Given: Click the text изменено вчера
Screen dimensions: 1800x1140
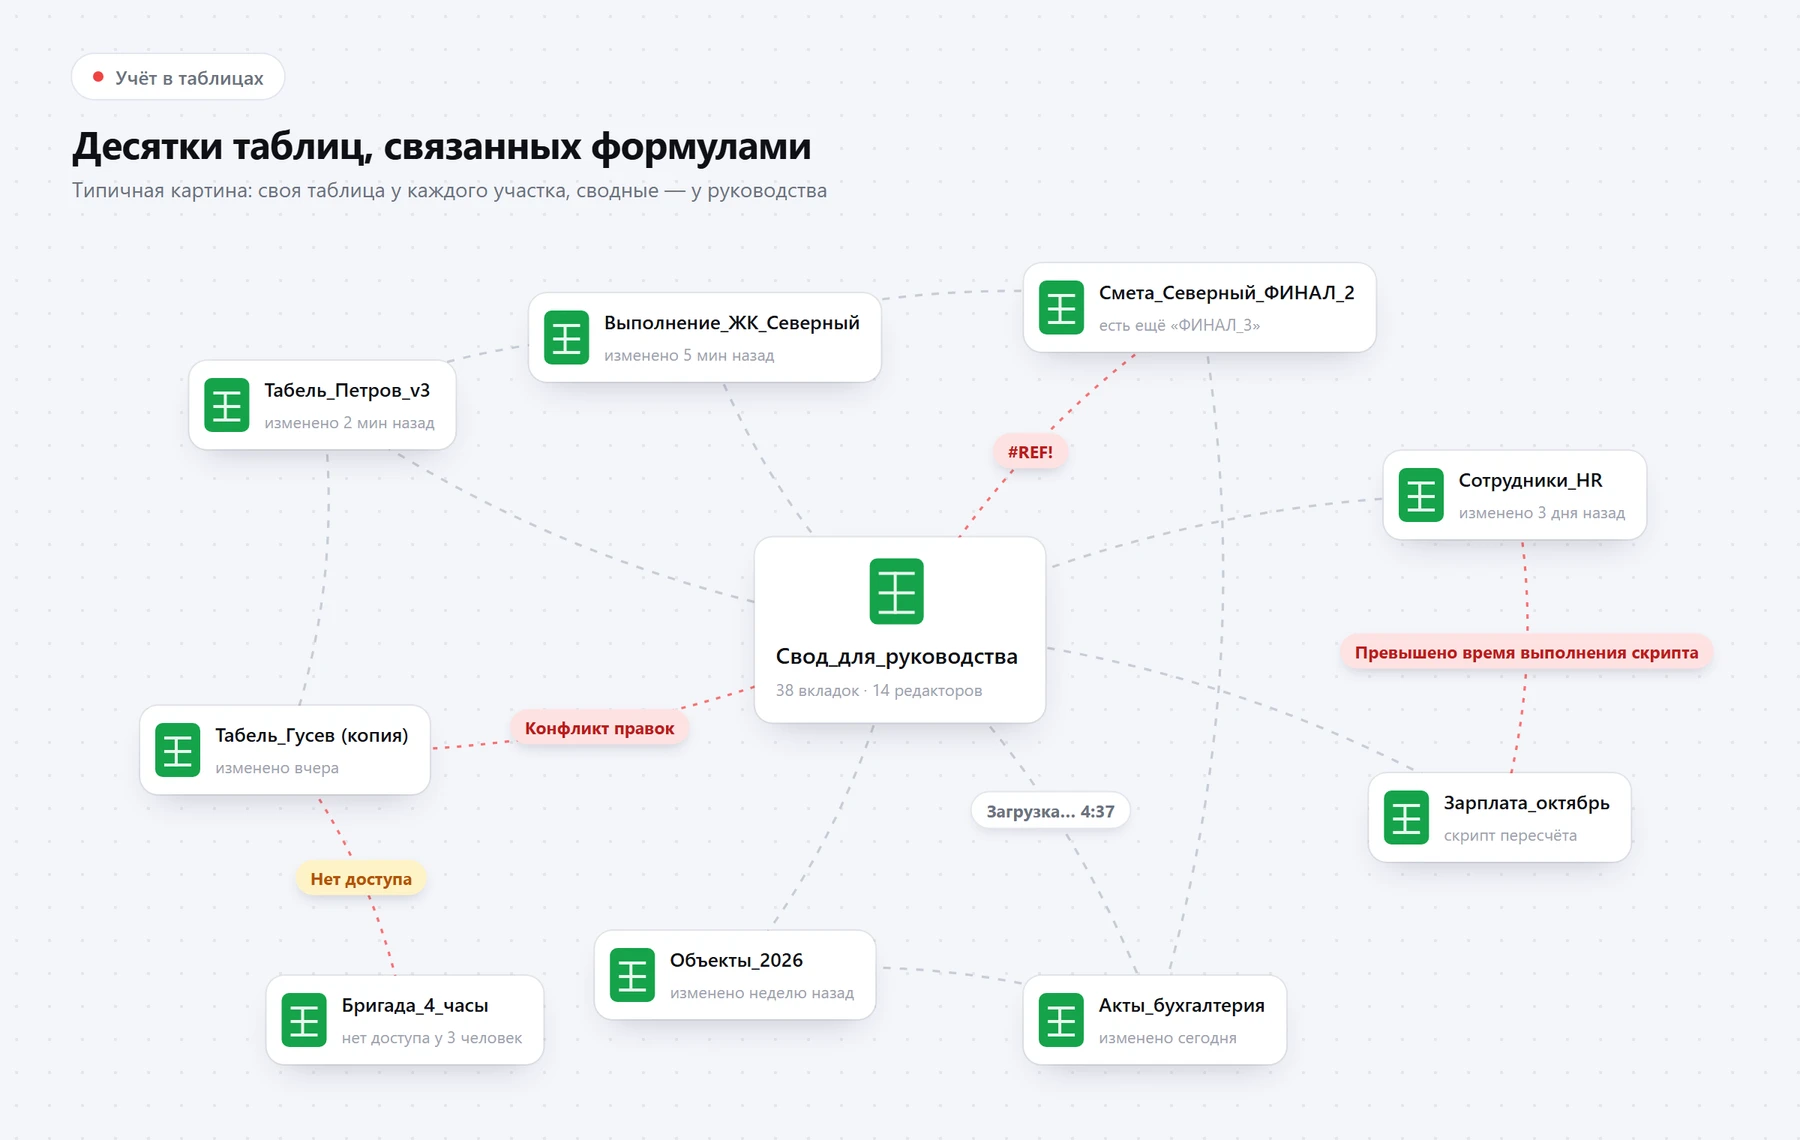Looking at the screenshot, I should pos(277,768).
